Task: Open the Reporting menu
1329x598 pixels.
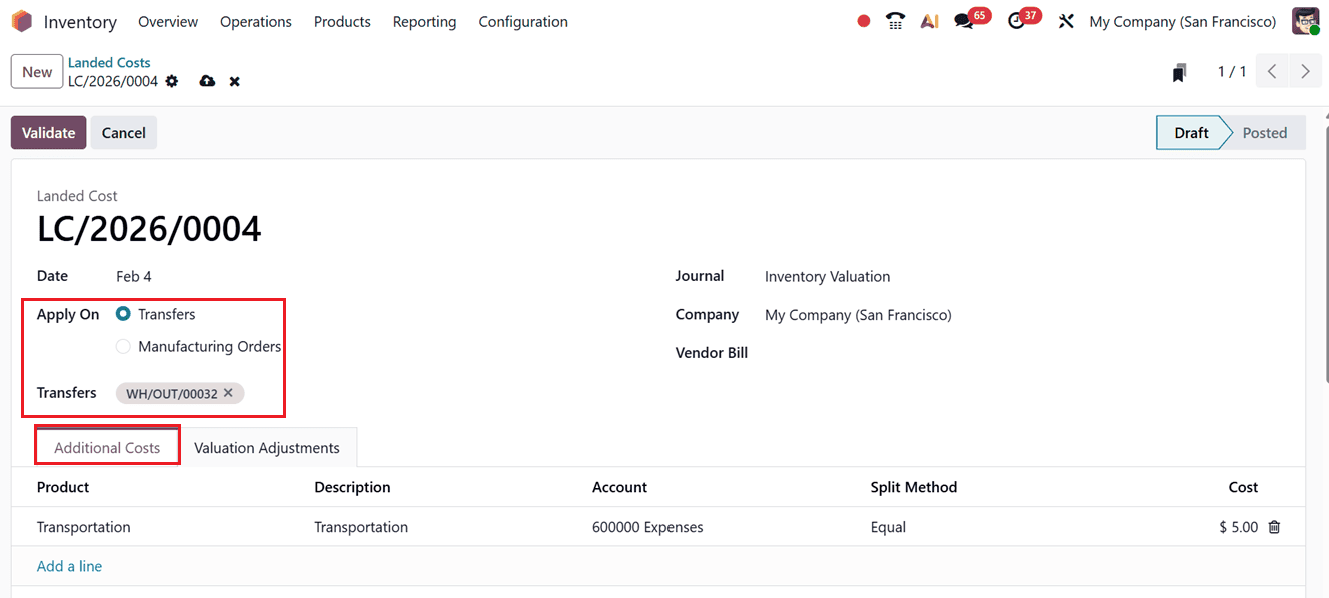Action: coord(424,21)
